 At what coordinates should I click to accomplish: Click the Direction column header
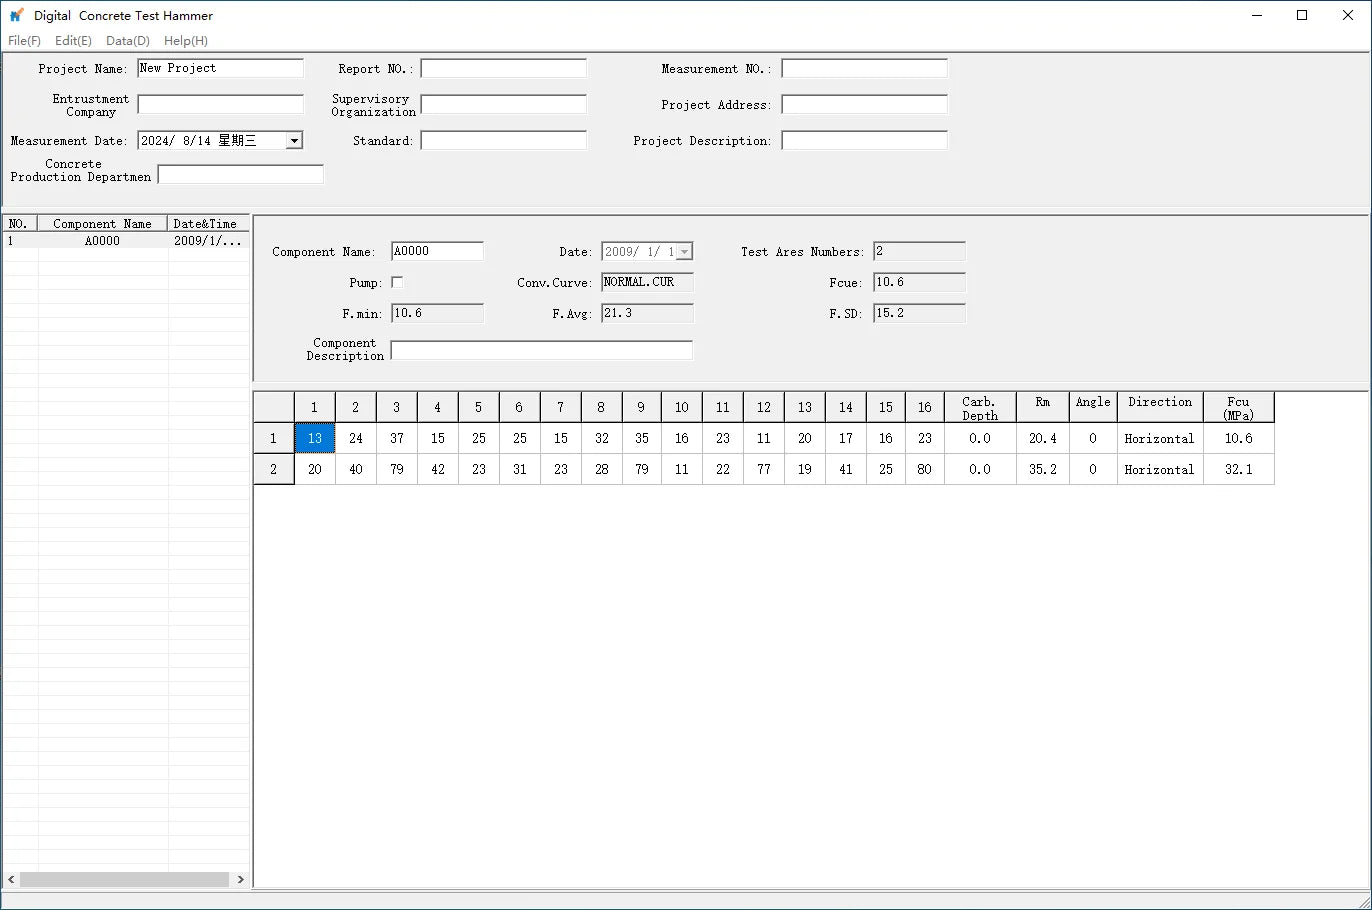[1160, 407]
